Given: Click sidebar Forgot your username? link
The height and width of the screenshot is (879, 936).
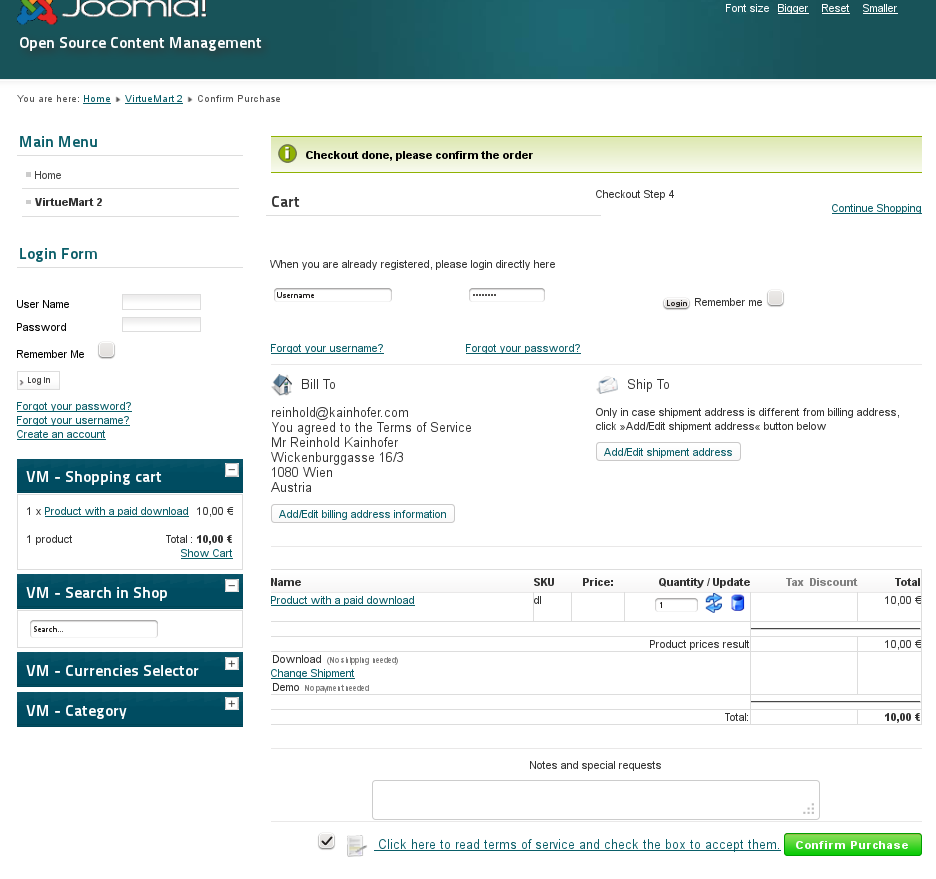Looking at the screenshot, I should click(x=73, y=420).
